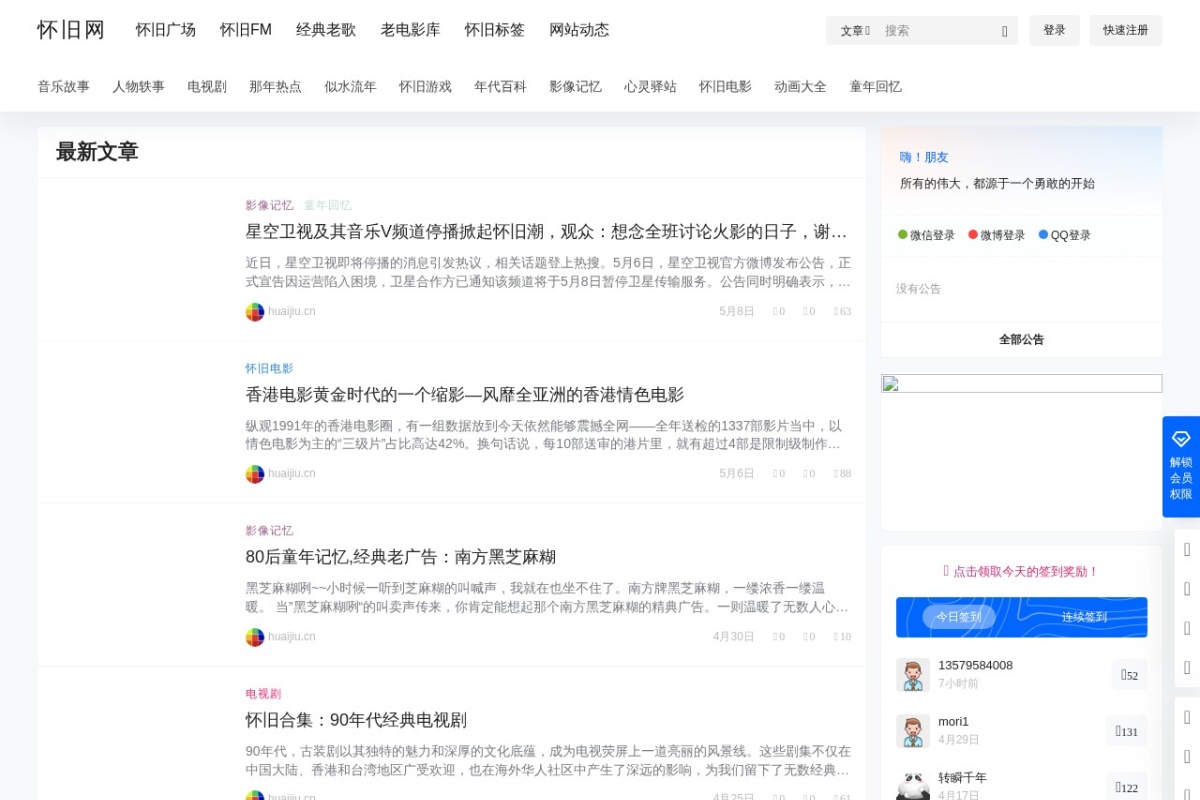The height and width of the screenshot is (800, 1200).
Task: Open the 90年代经典电视剧 article title
Action: (356, 720)
